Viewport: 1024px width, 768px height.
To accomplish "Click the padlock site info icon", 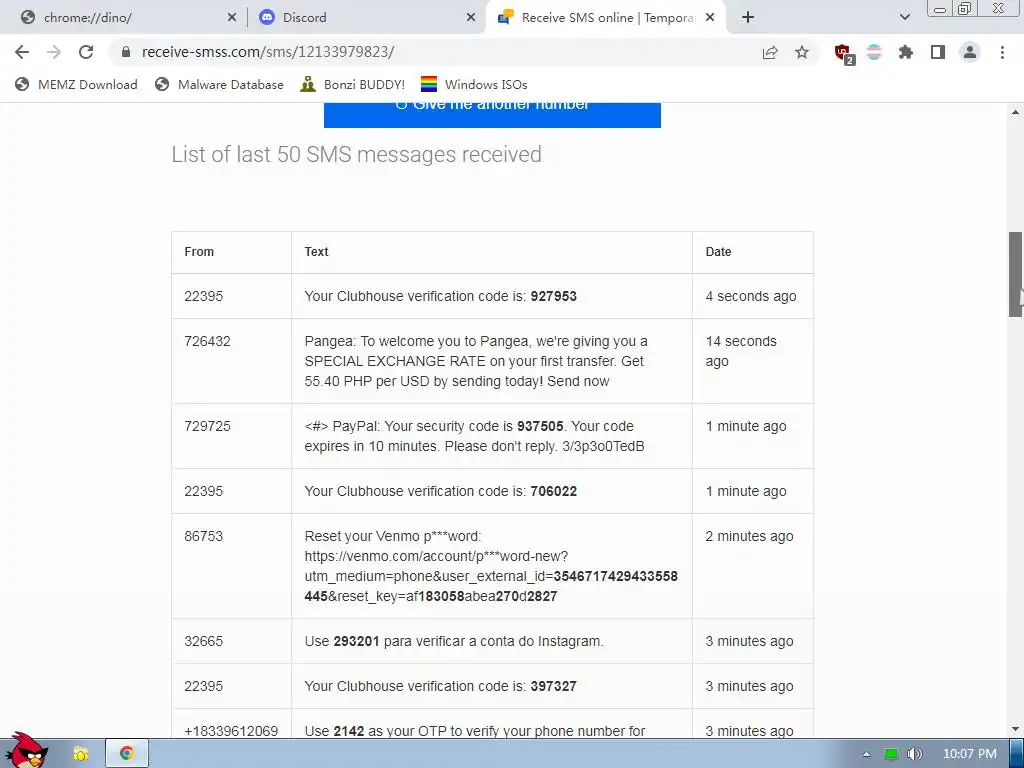I will [126, 52].
